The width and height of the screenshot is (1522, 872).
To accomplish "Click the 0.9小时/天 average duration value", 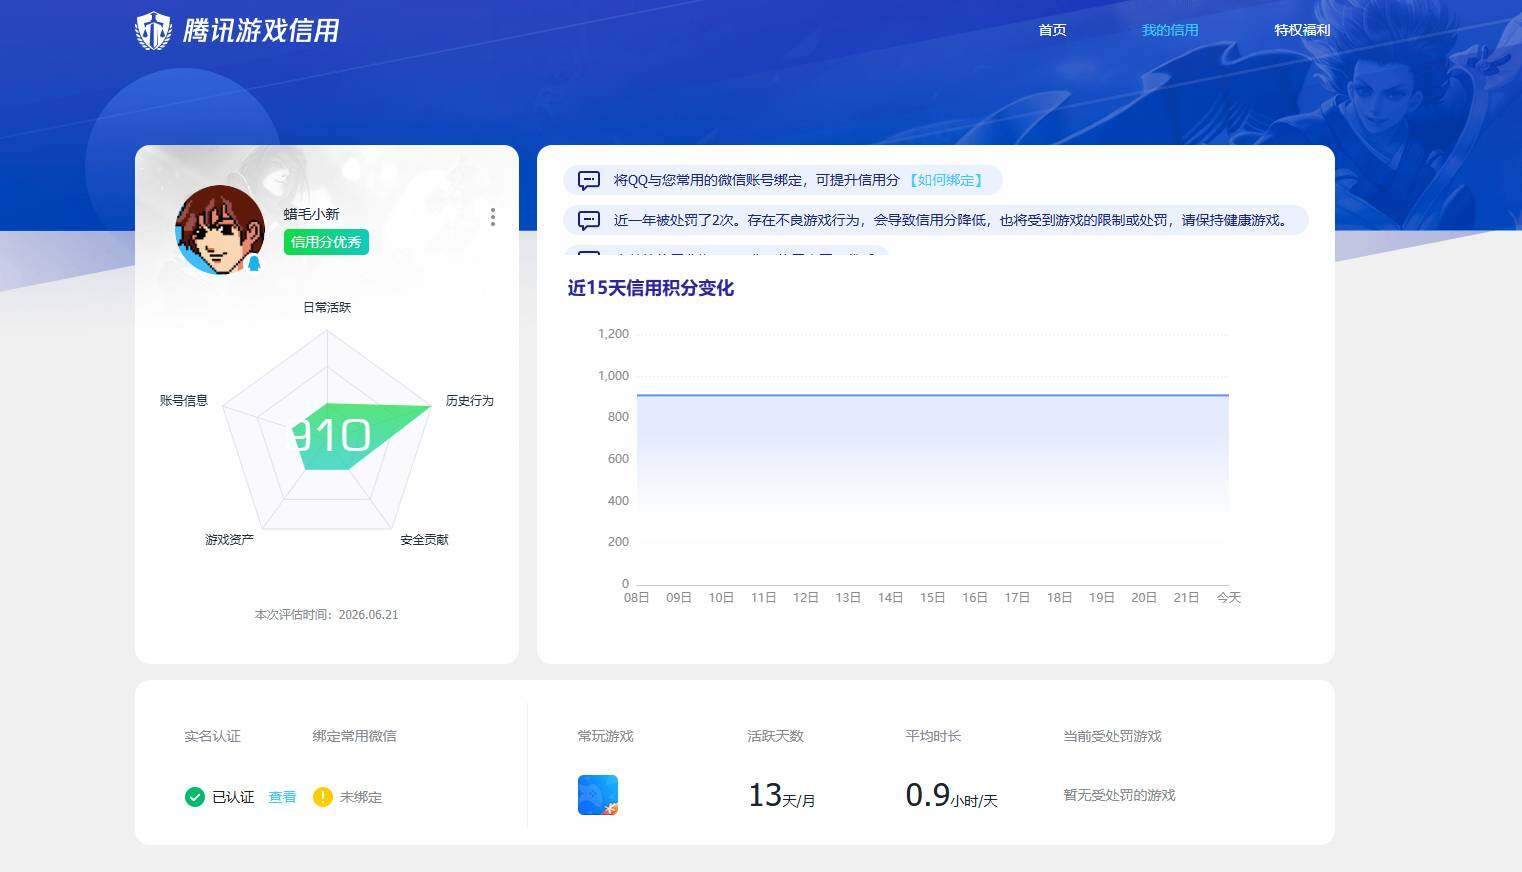I will pyautogui.click(x=951, y=795).
